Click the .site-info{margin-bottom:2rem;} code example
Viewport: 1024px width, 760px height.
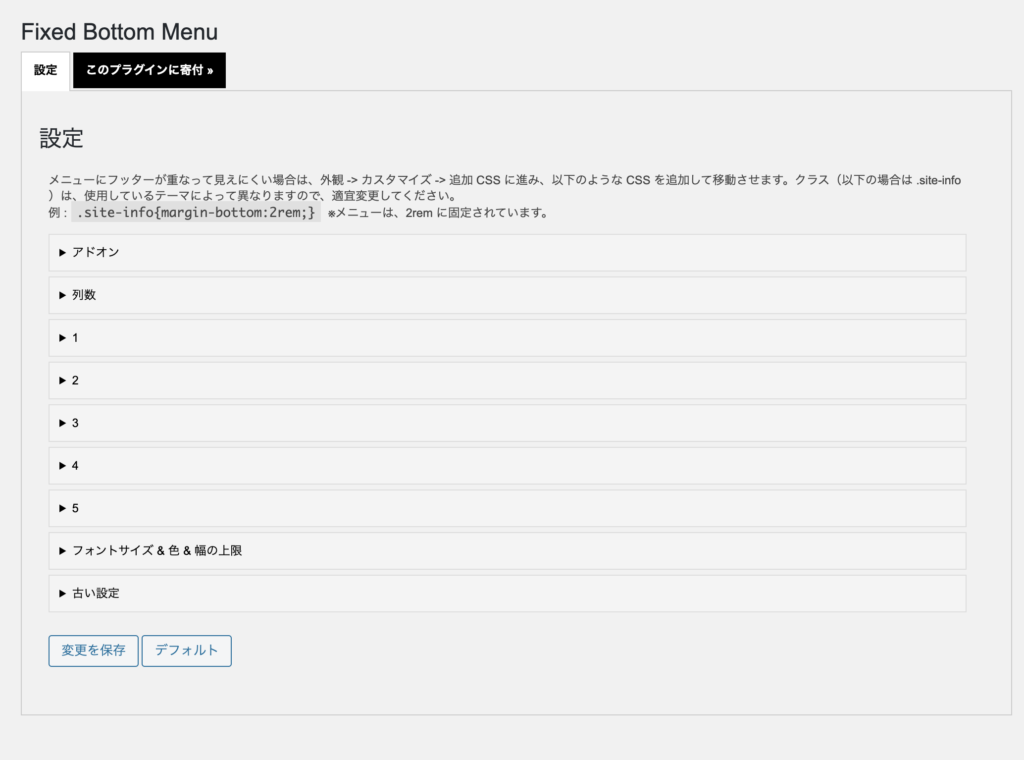[196, 212]
